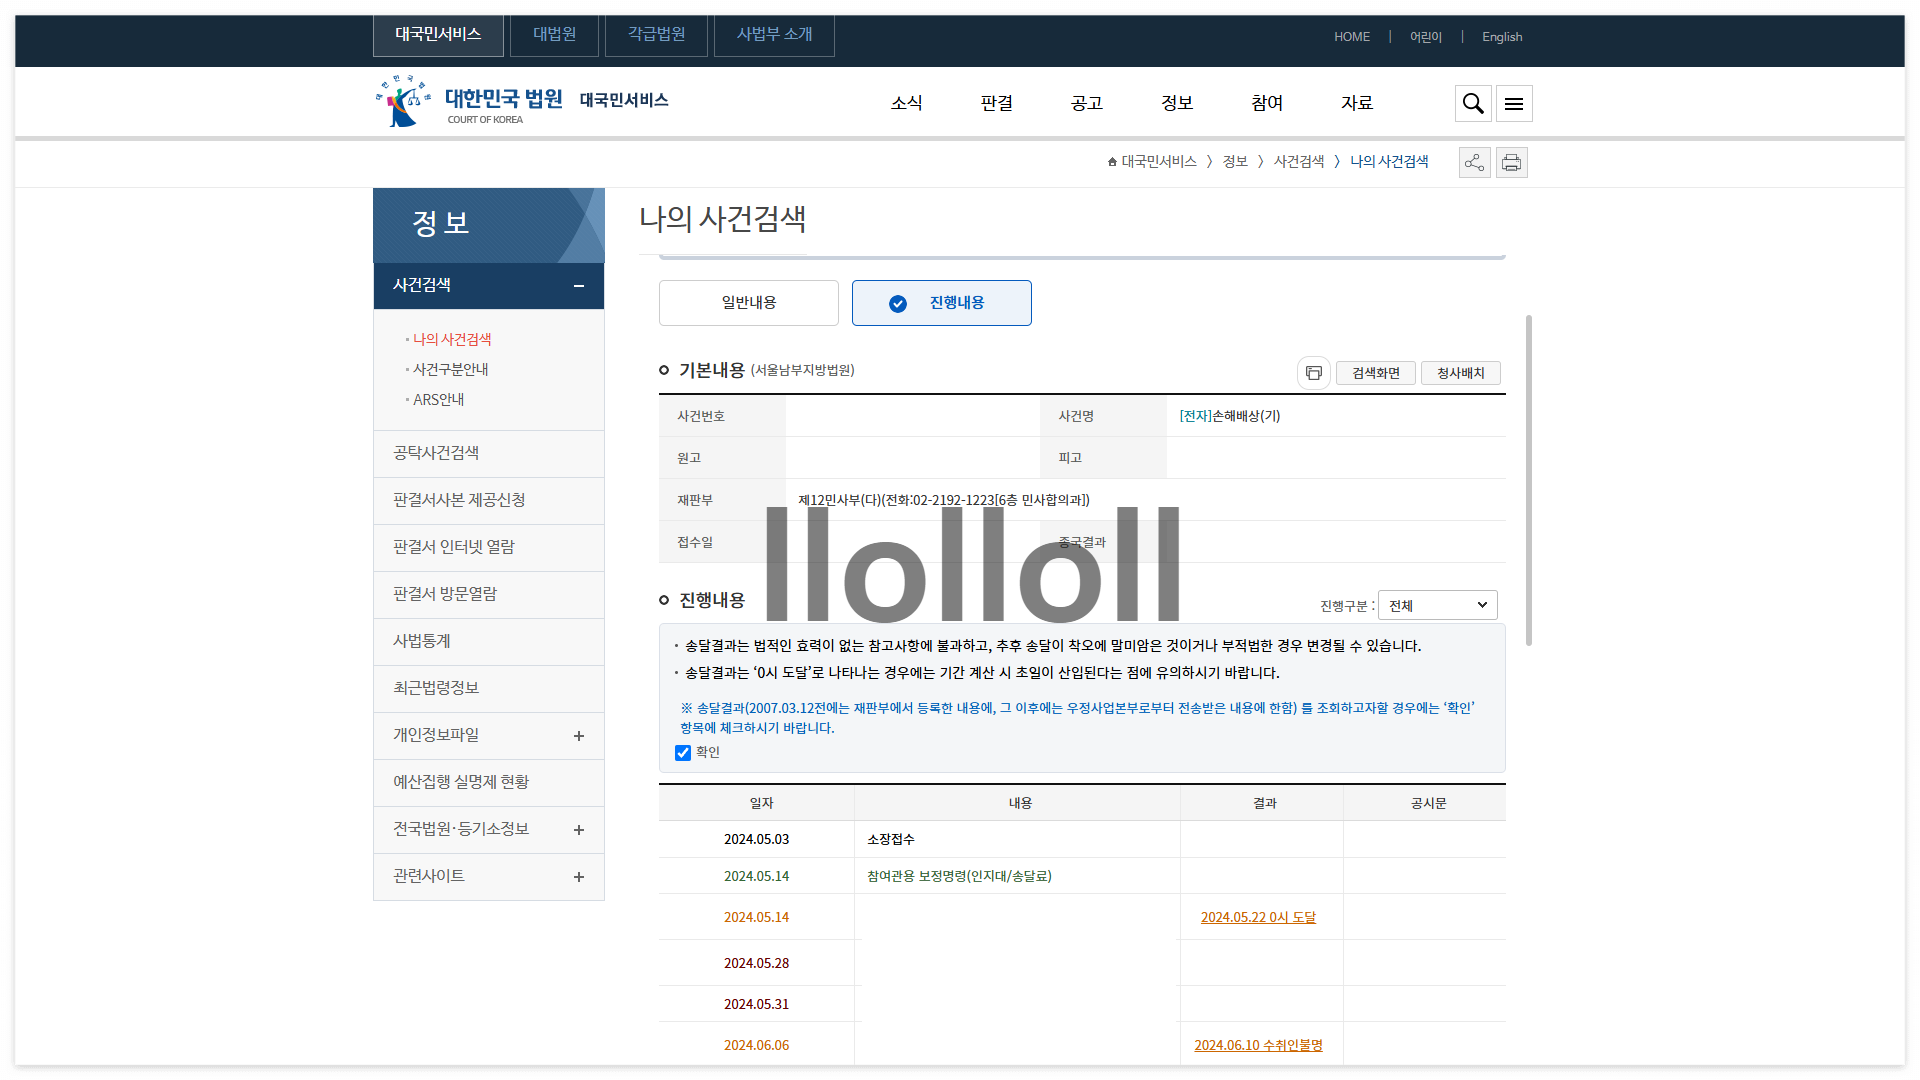Open the 판결 main menu item
Viewport: 1920px width, 1080px height.
pos(996,103)
